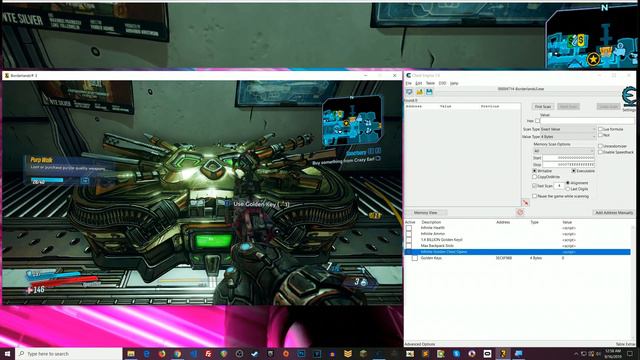Click the Cheat Engine title bar logo
The image size is (640, 360).
pyautogui.click(x=408, y=76)
